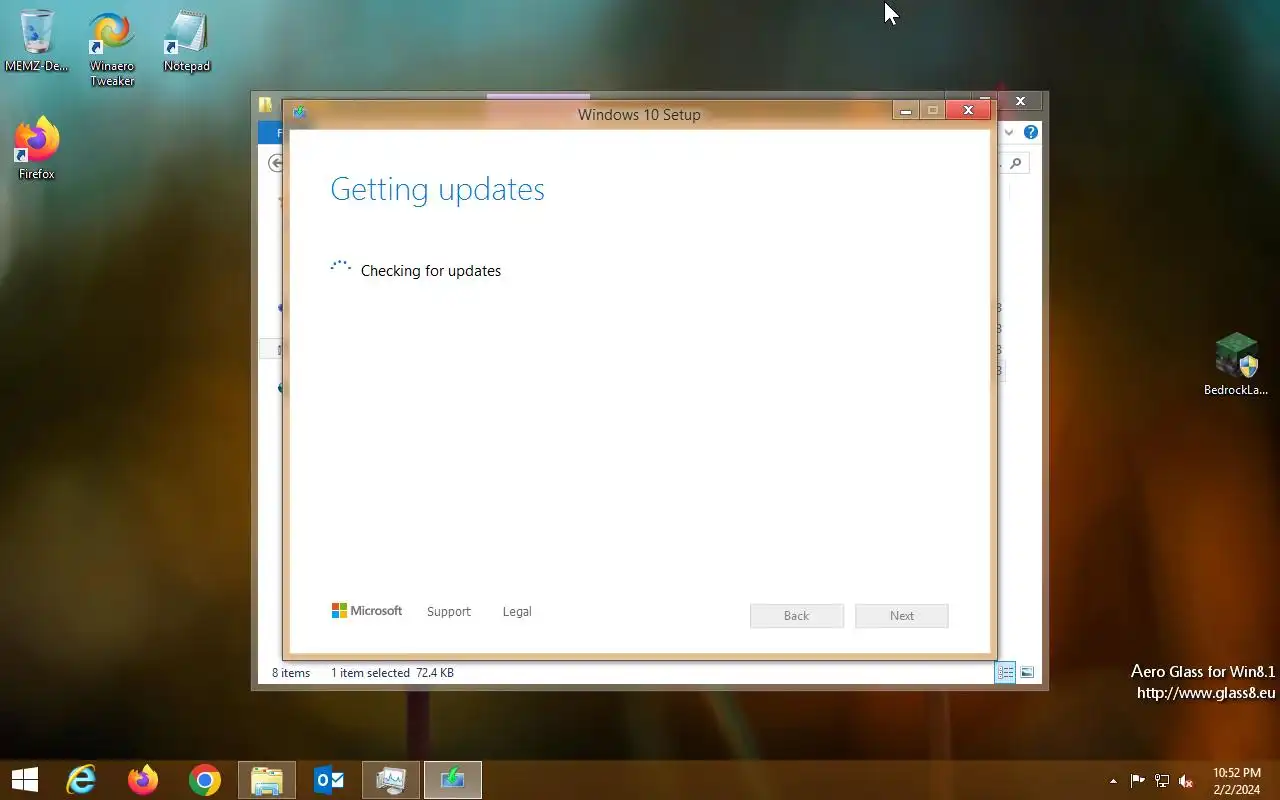Close the Windows 10 Setup window
The width and height of the screenshot is (1280, 800).
click(x=968, y=111)
